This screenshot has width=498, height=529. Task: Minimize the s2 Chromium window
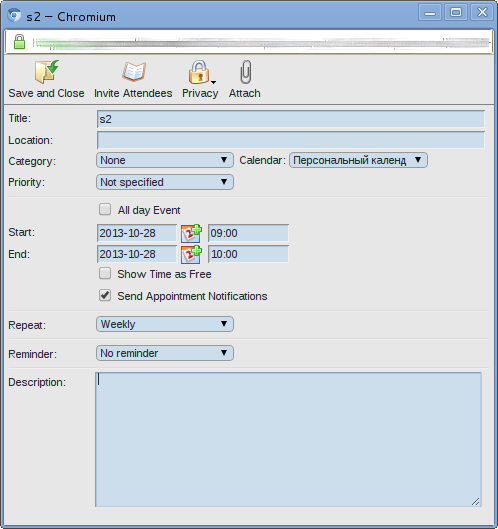[430, 12]
